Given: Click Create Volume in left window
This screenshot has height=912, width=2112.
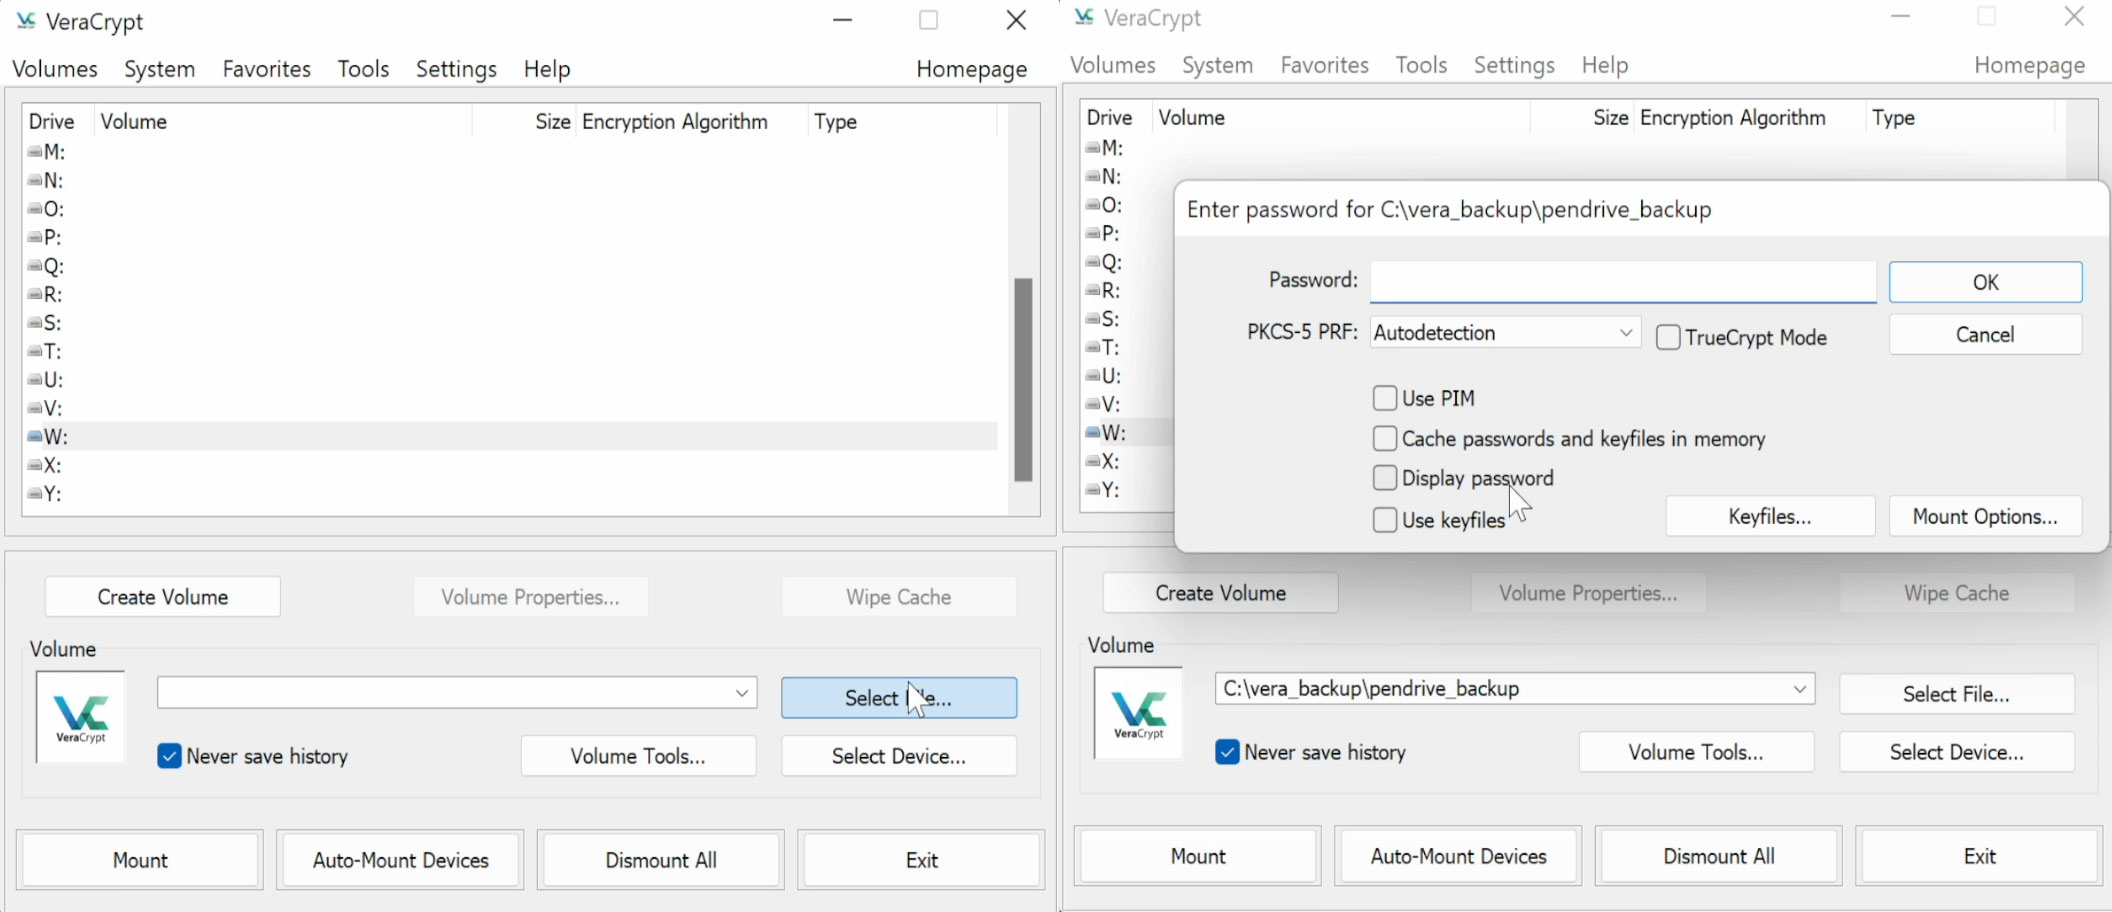Looking at the screenshot, I should point(163,597).
